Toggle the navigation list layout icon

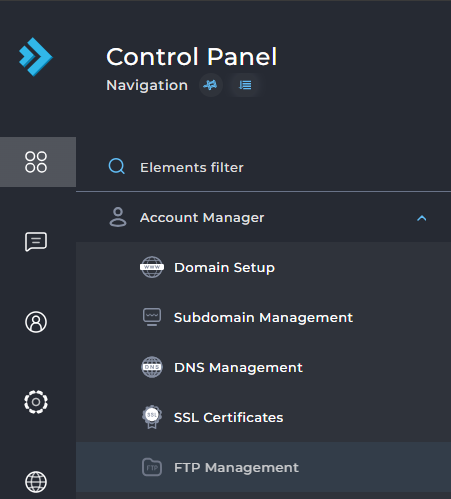coord(245,85)
